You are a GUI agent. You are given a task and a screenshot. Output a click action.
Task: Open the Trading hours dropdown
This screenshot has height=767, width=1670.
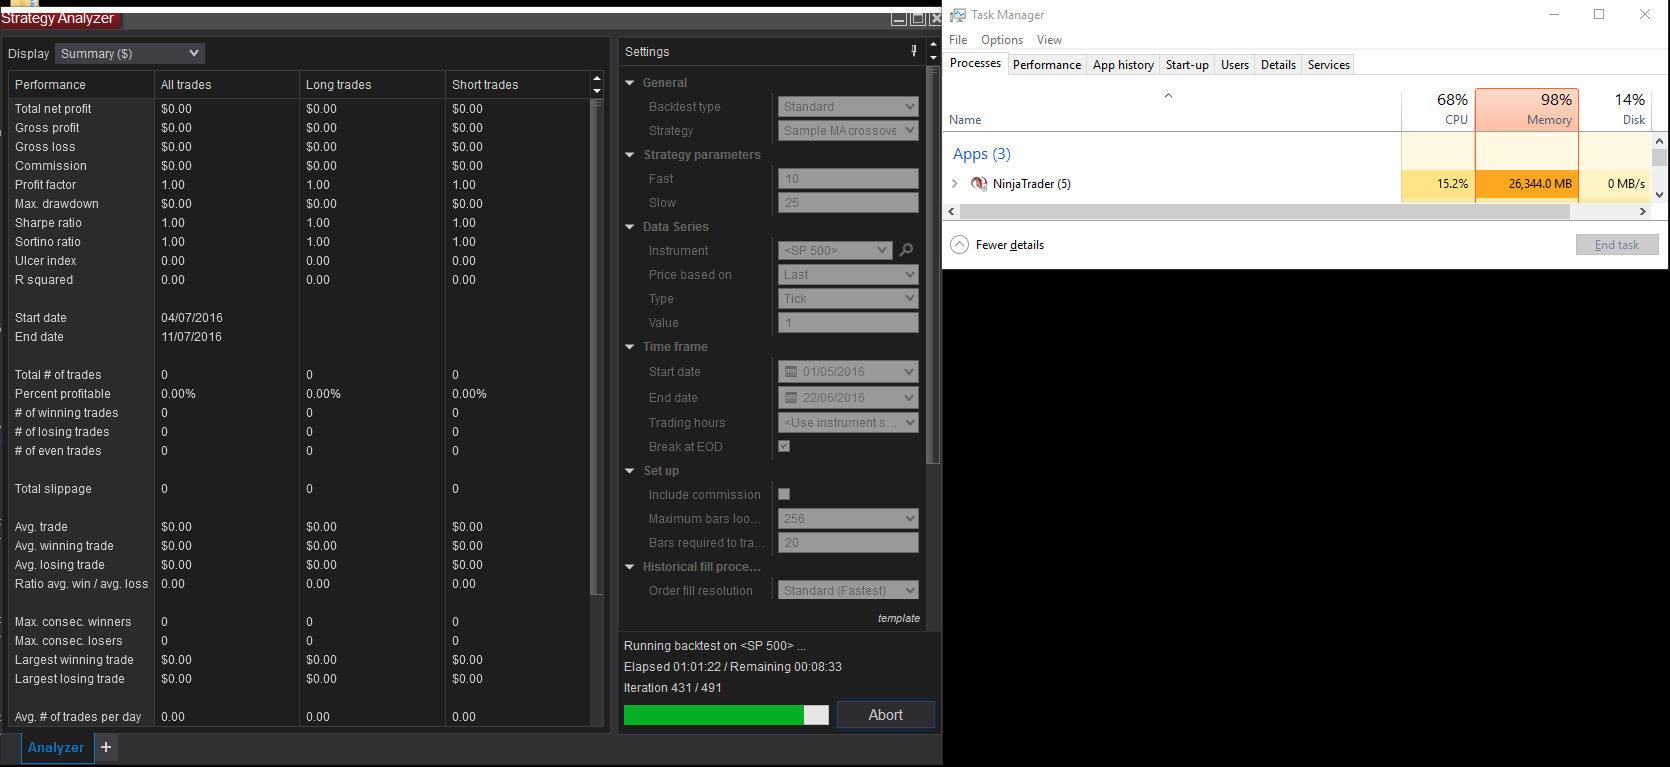[x=848, y=423]
